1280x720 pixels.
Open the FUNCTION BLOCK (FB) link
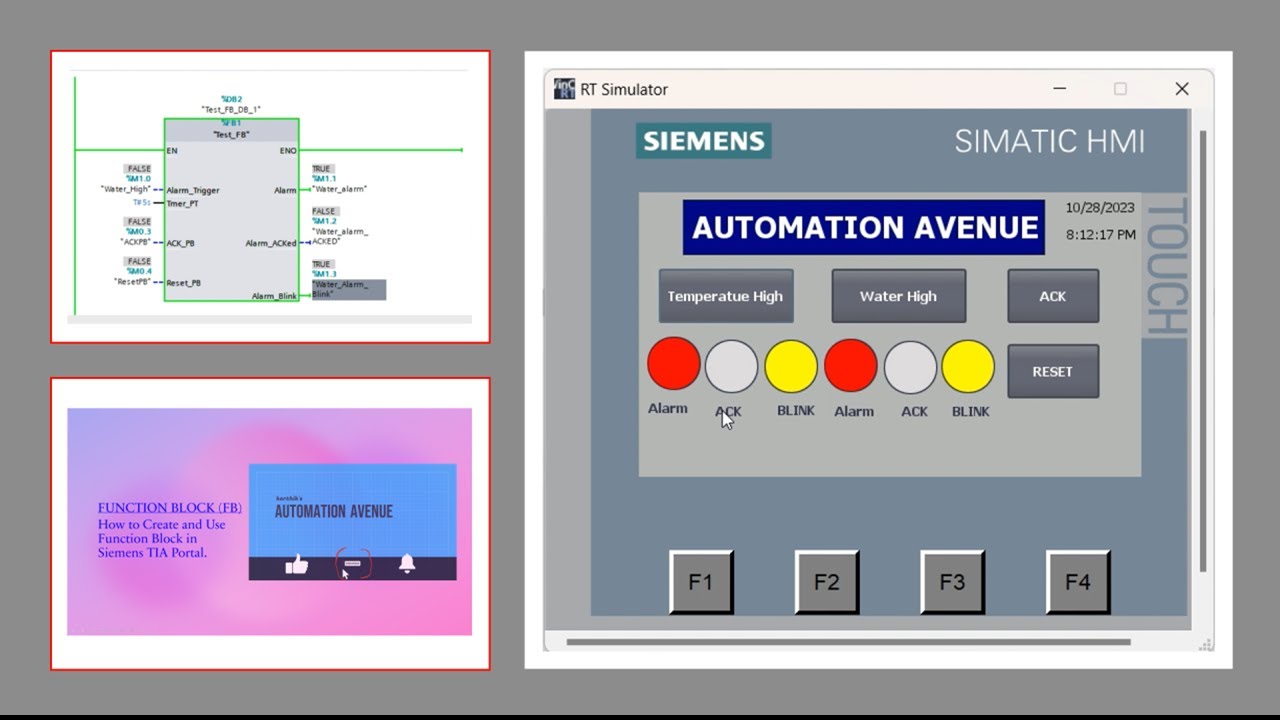pyautogui.click(x=170, y=508)
